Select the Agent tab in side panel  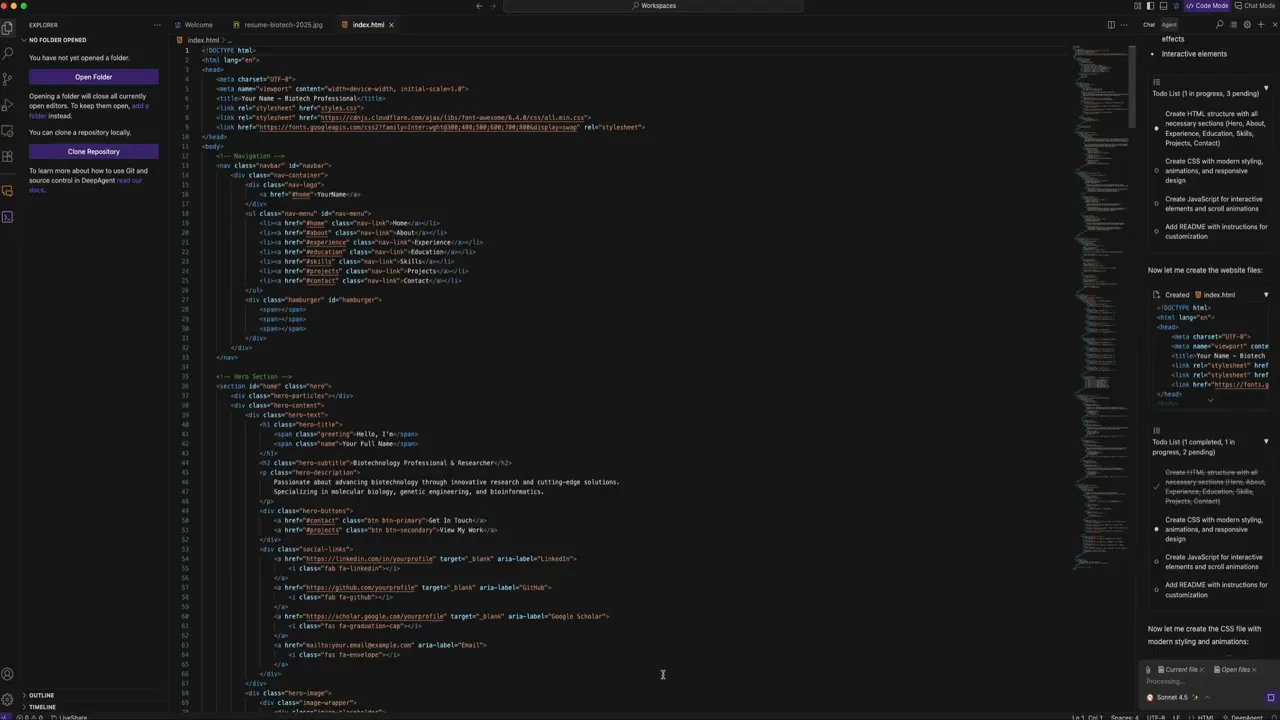tap(1168, 25)
